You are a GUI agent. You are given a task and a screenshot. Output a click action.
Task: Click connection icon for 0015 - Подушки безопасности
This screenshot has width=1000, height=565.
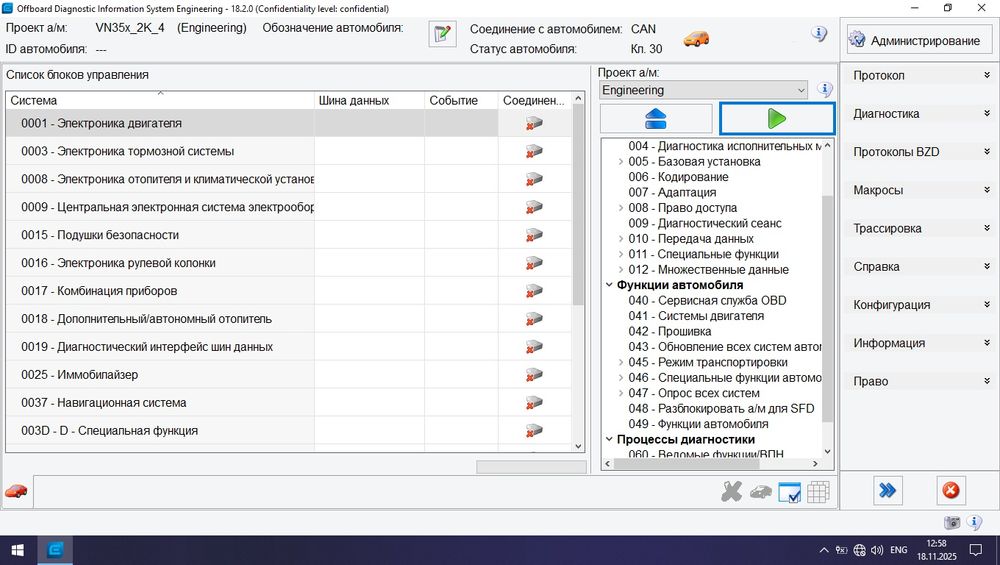click(x=534, y=235)
